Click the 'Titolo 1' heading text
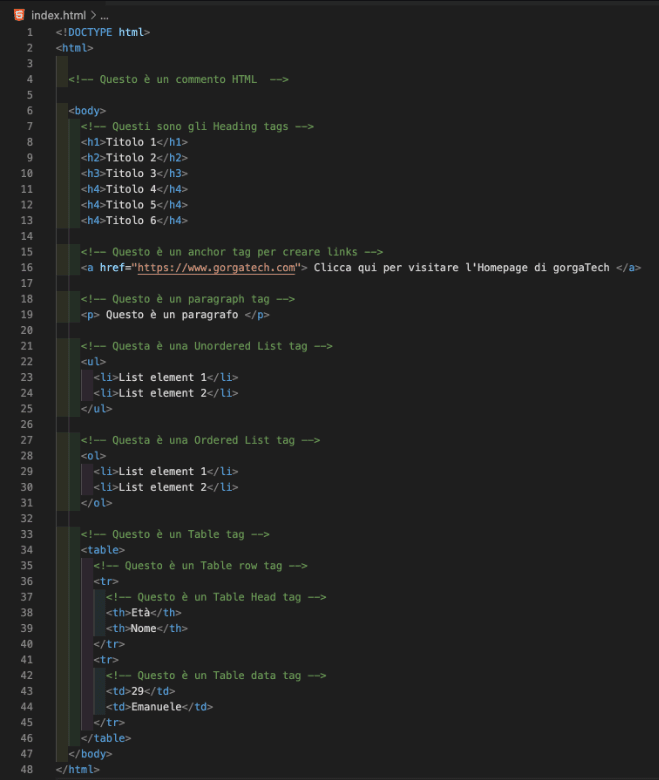 pyautogui.click(x=131, y=142)
